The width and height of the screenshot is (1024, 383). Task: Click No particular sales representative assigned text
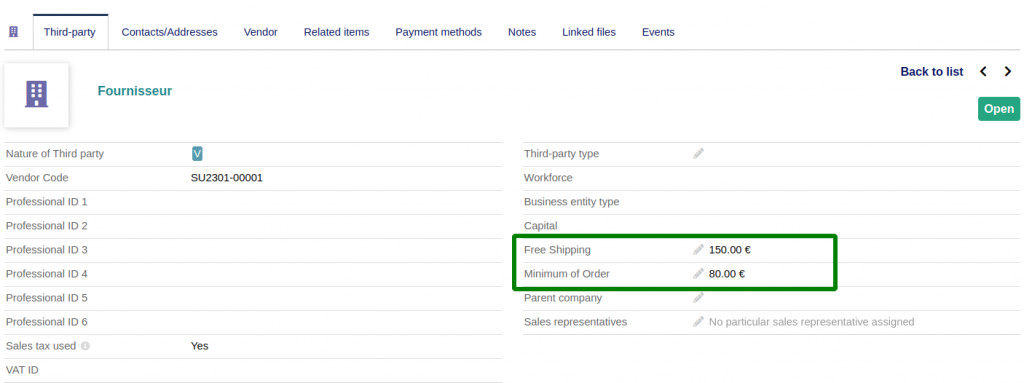[812, 322]
